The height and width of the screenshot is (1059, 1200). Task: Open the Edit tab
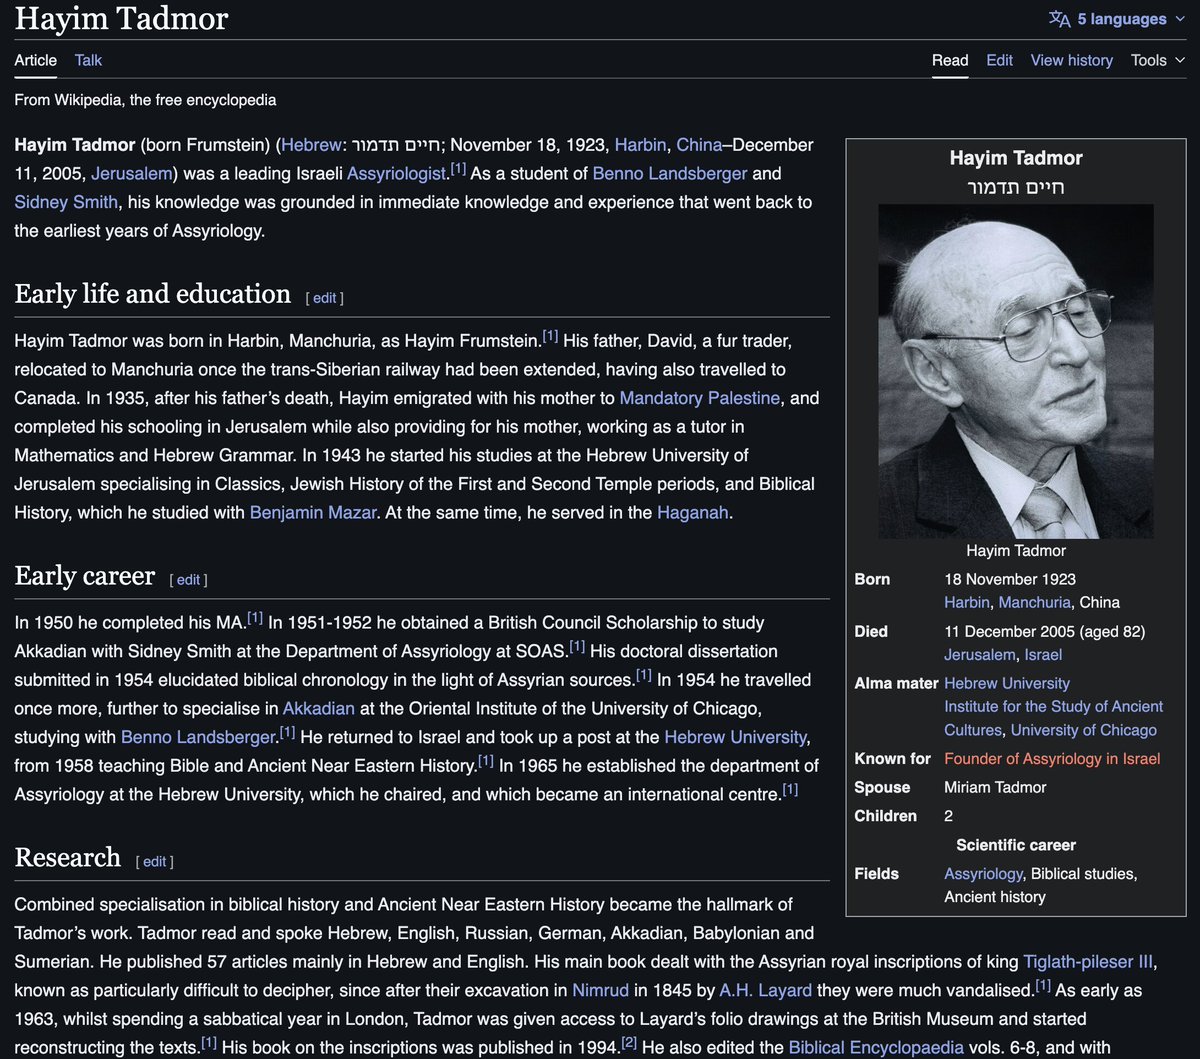999,60
